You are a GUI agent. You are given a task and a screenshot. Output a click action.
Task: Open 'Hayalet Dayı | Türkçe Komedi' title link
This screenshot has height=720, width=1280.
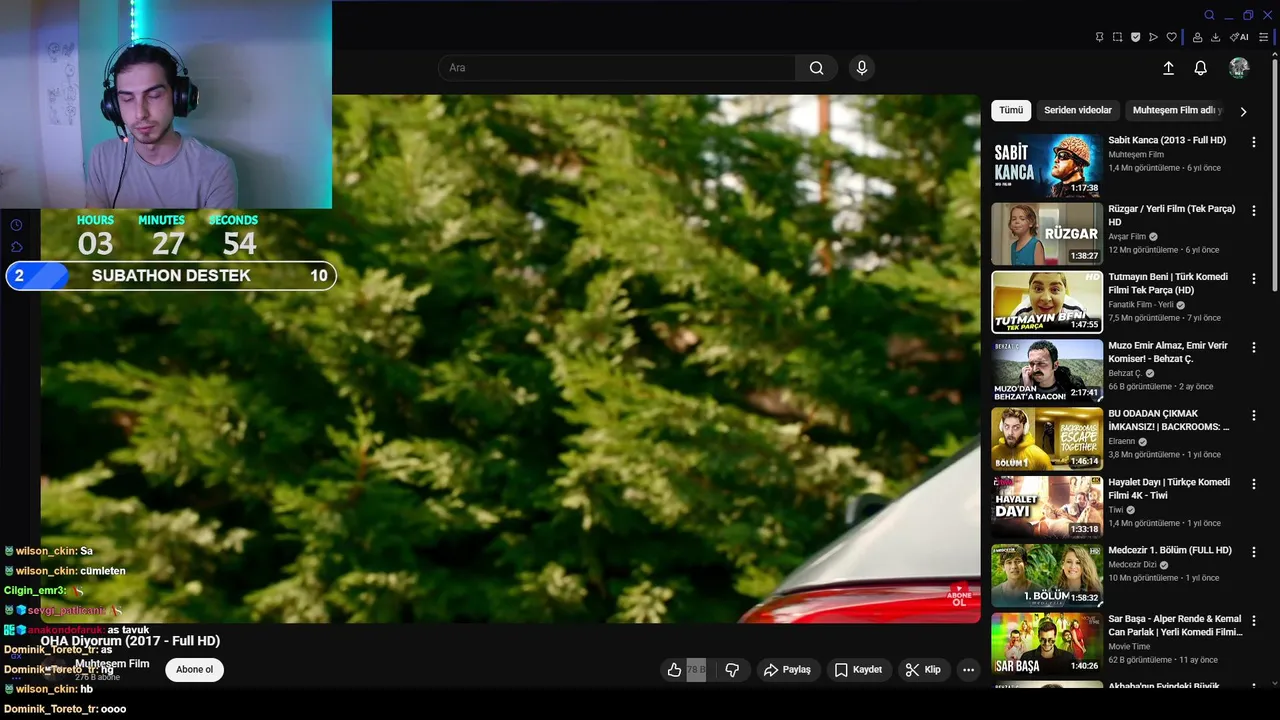[x=1169, y=488]
